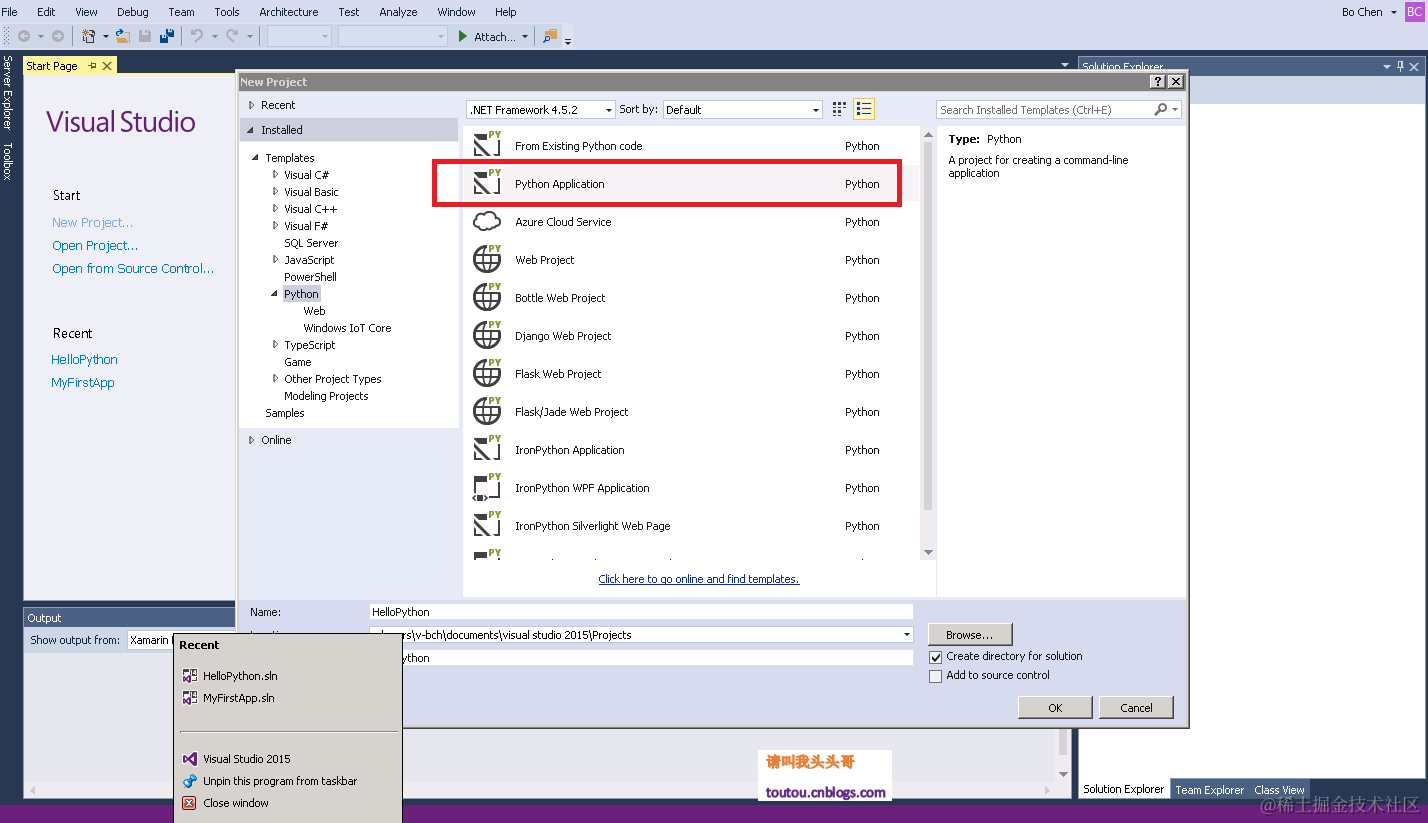Open the Sort by Default dropdown

tap(816, 110)
